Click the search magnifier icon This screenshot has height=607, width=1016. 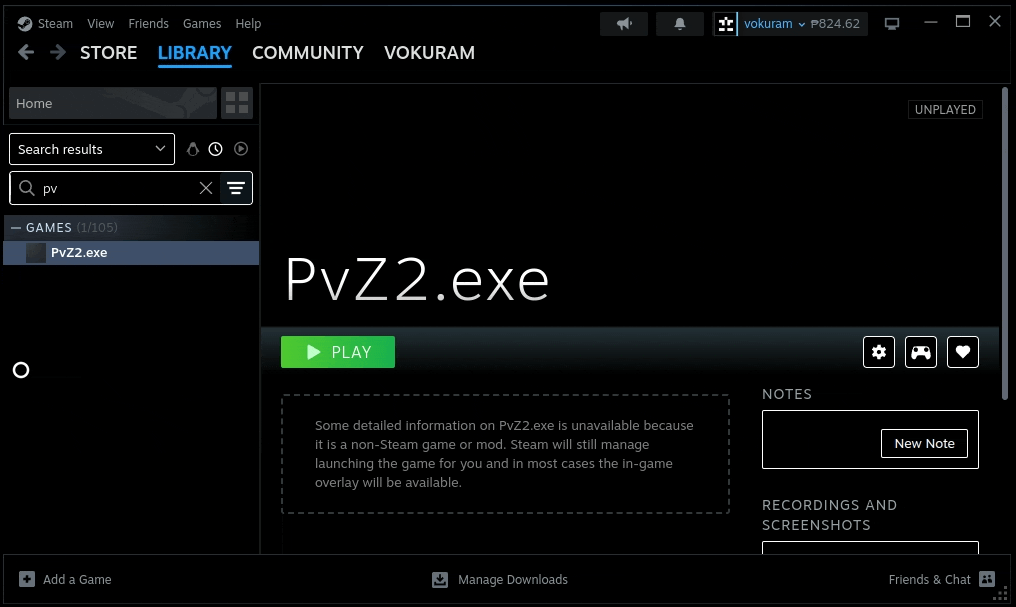pos(27,188)
